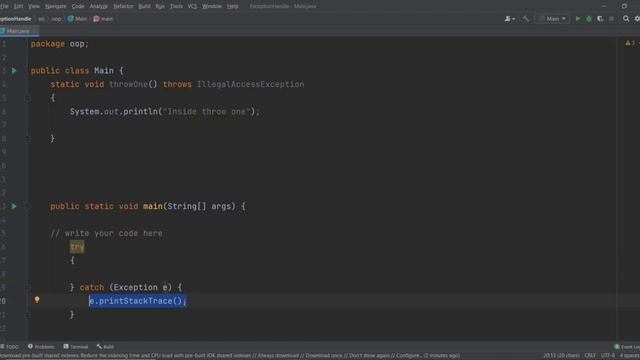
Task: Click the UTF-8 encoding indicator
Action: [607, 356]
